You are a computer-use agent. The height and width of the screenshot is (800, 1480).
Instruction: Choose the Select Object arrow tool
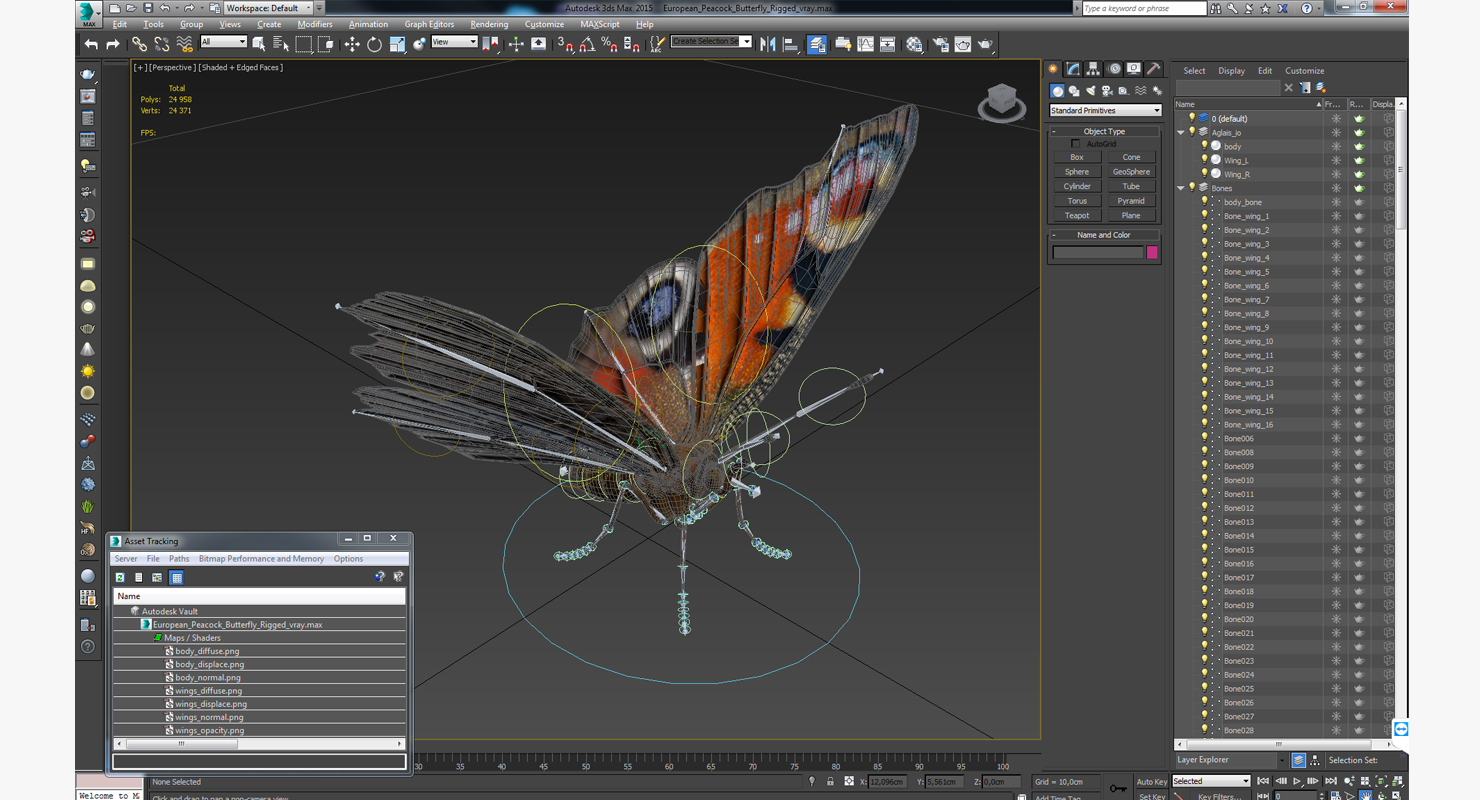(259, 44)
